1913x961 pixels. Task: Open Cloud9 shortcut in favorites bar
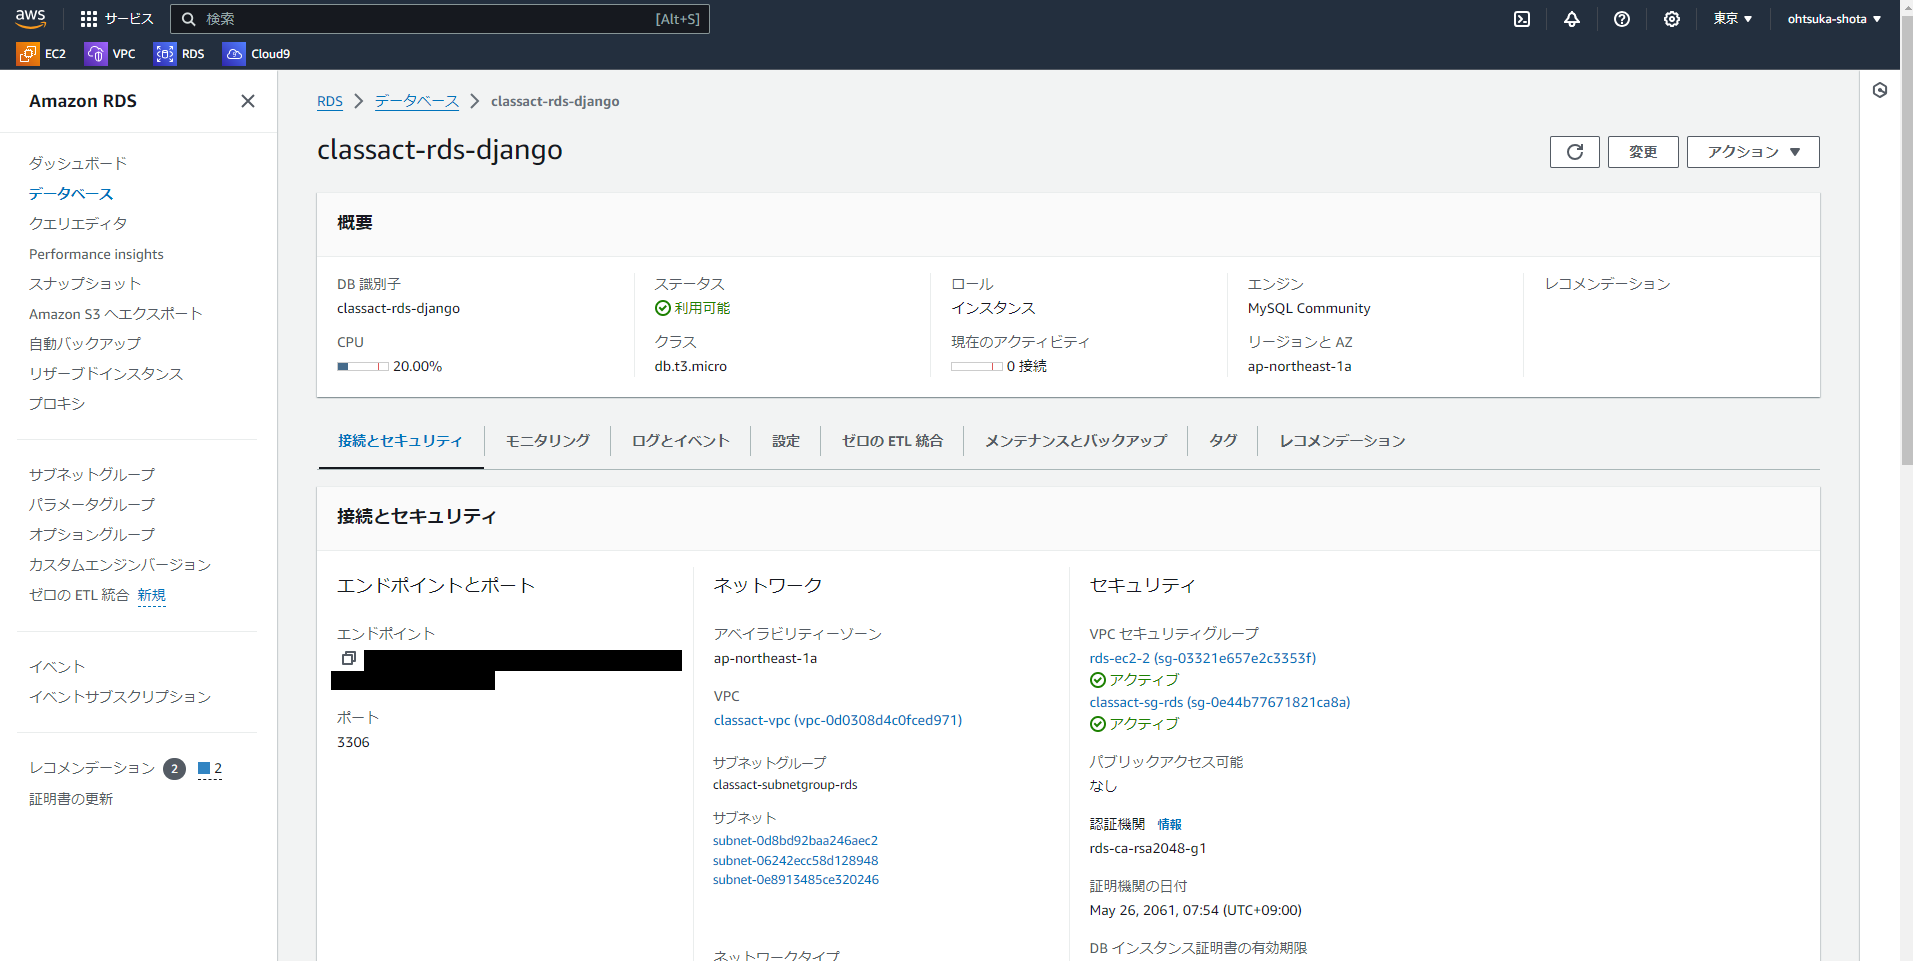257,54
